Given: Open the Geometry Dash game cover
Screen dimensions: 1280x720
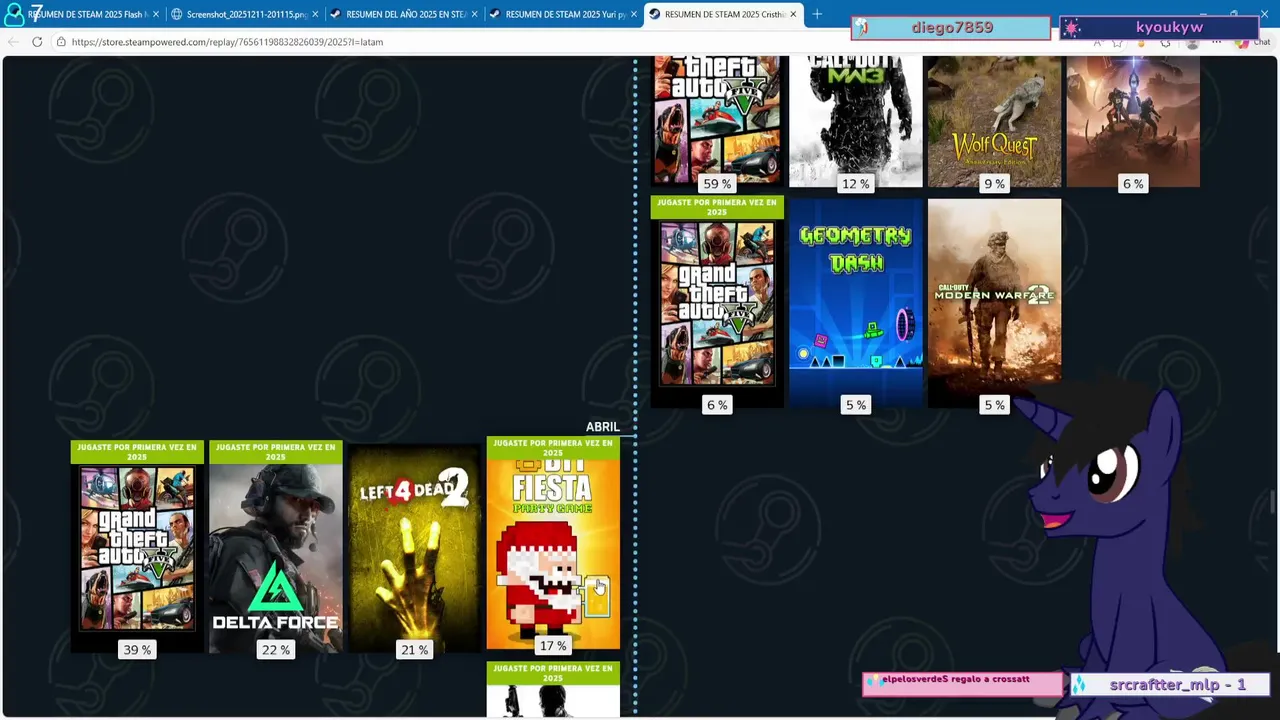Looking at the screenshot, I should (856, 303).
